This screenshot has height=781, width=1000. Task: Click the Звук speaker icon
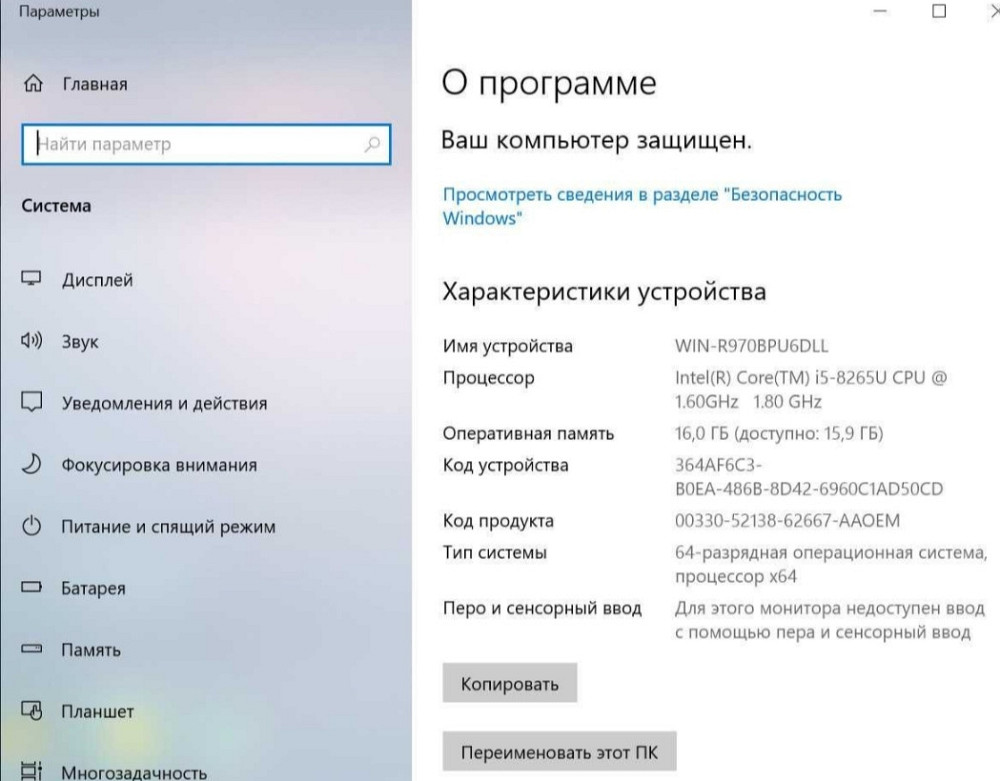point(33,342)
